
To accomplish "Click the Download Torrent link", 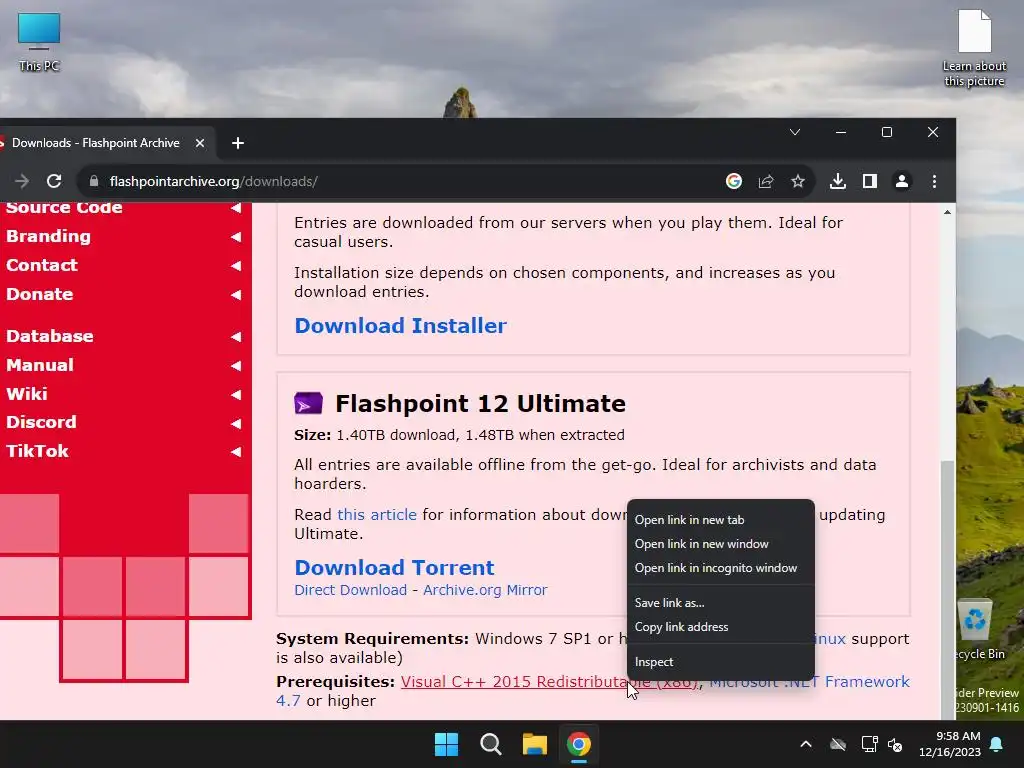I will point(394,568).
